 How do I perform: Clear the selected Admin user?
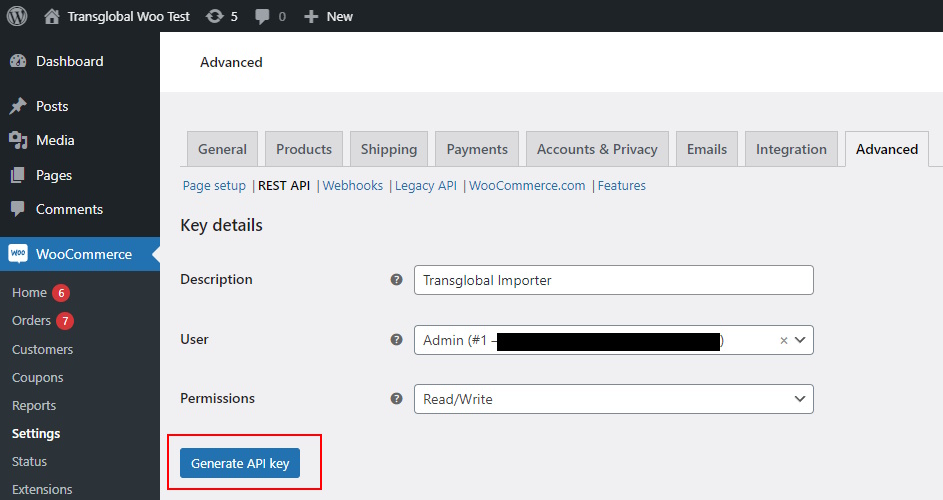pyautogui.click(x=784, y=341)
